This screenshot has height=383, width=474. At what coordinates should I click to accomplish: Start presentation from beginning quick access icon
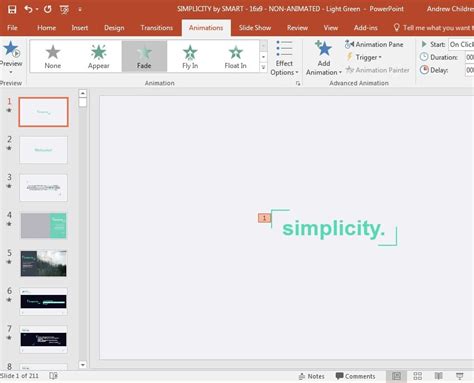point(64,10)
